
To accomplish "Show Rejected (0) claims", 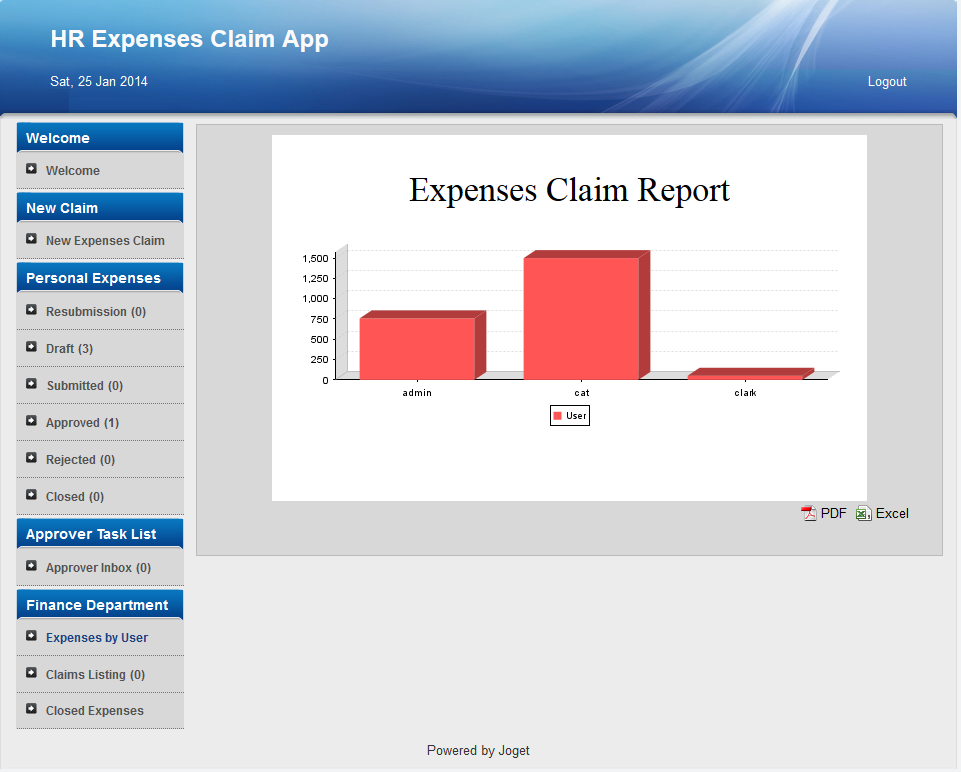I will pyautogui.click(x=80, y=460).
